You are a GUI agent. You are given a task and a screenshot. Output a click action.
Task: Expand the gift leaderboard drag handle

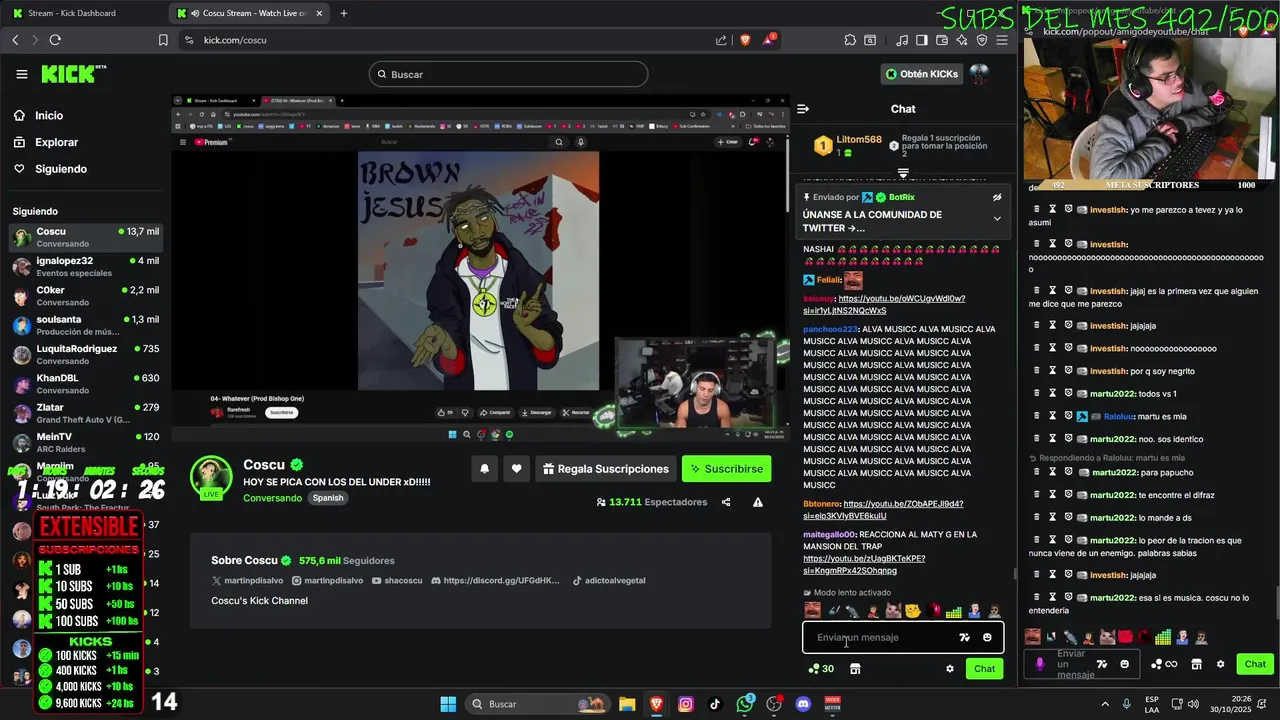coord(903,173)
